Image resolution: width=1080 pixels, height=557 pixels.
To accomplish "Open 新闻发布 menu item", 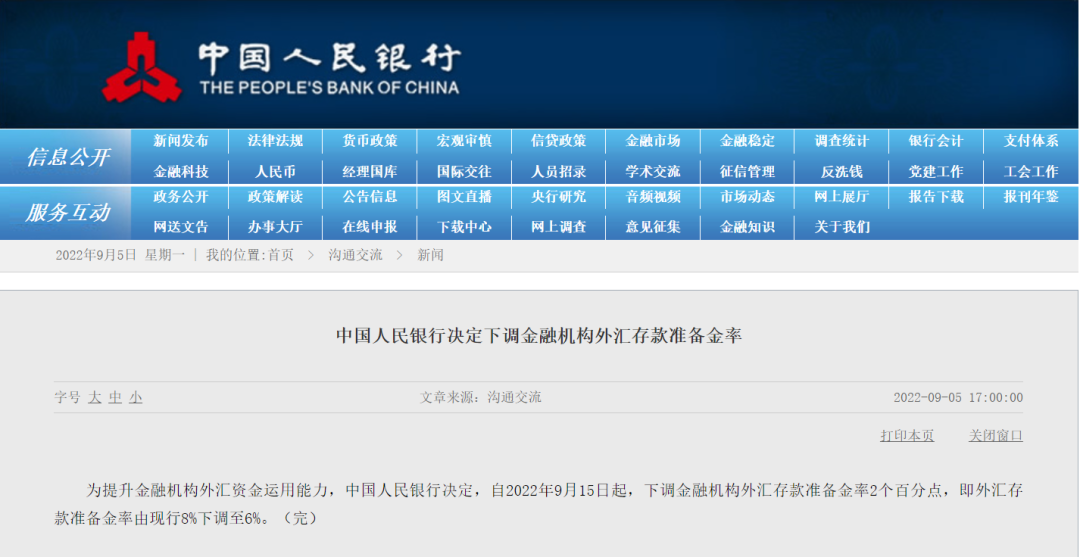I will tap(180, 141).
